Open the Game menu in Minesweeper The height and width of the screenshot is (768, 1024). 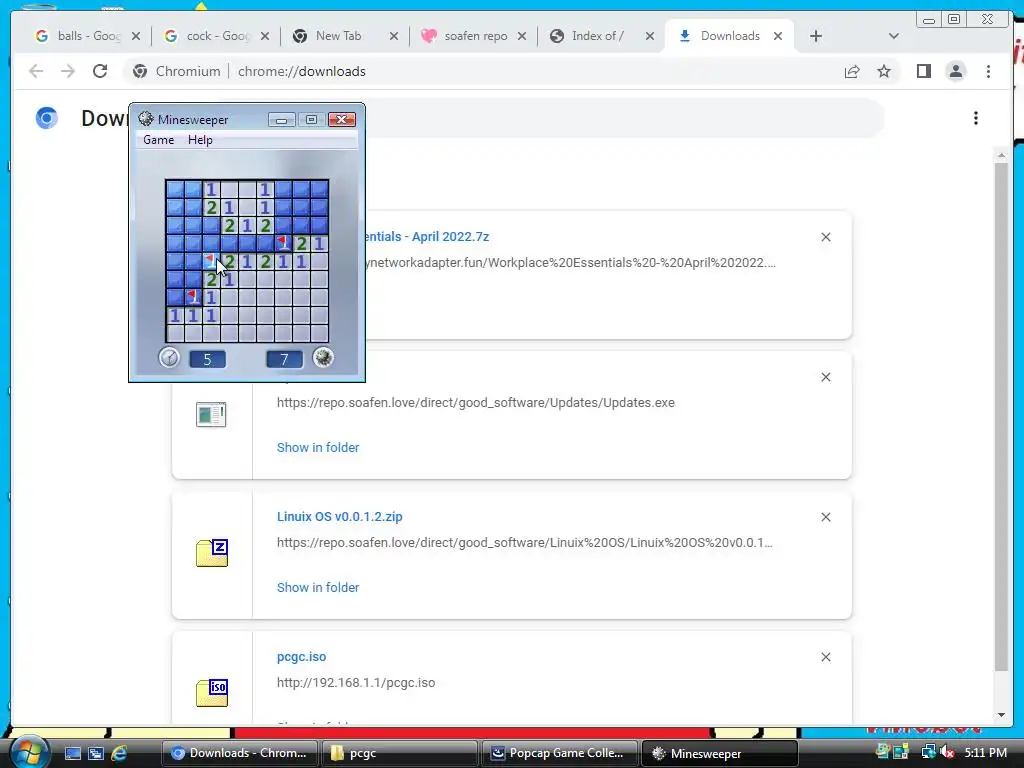159,140
